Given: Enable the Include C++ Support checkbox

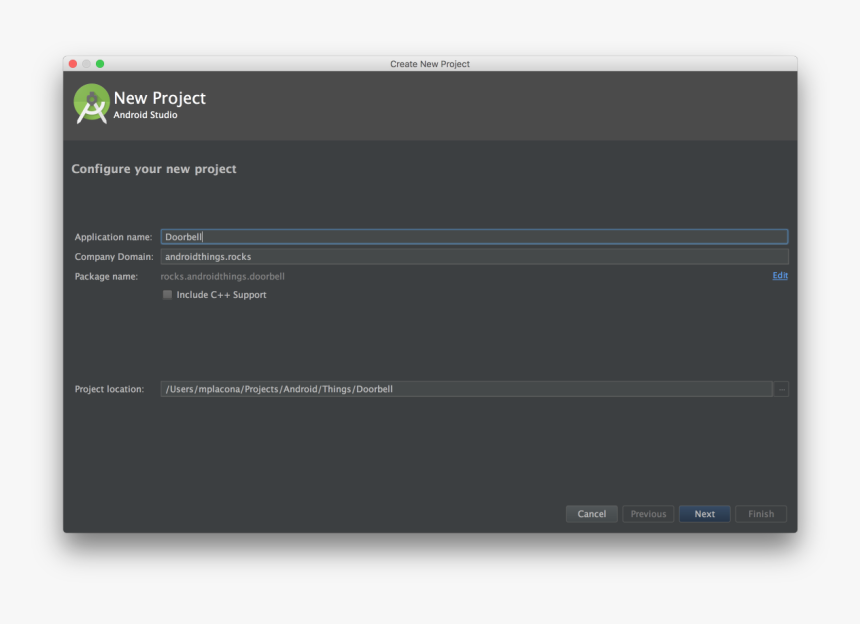Looking at the screenshot, I should coord(167,294).
